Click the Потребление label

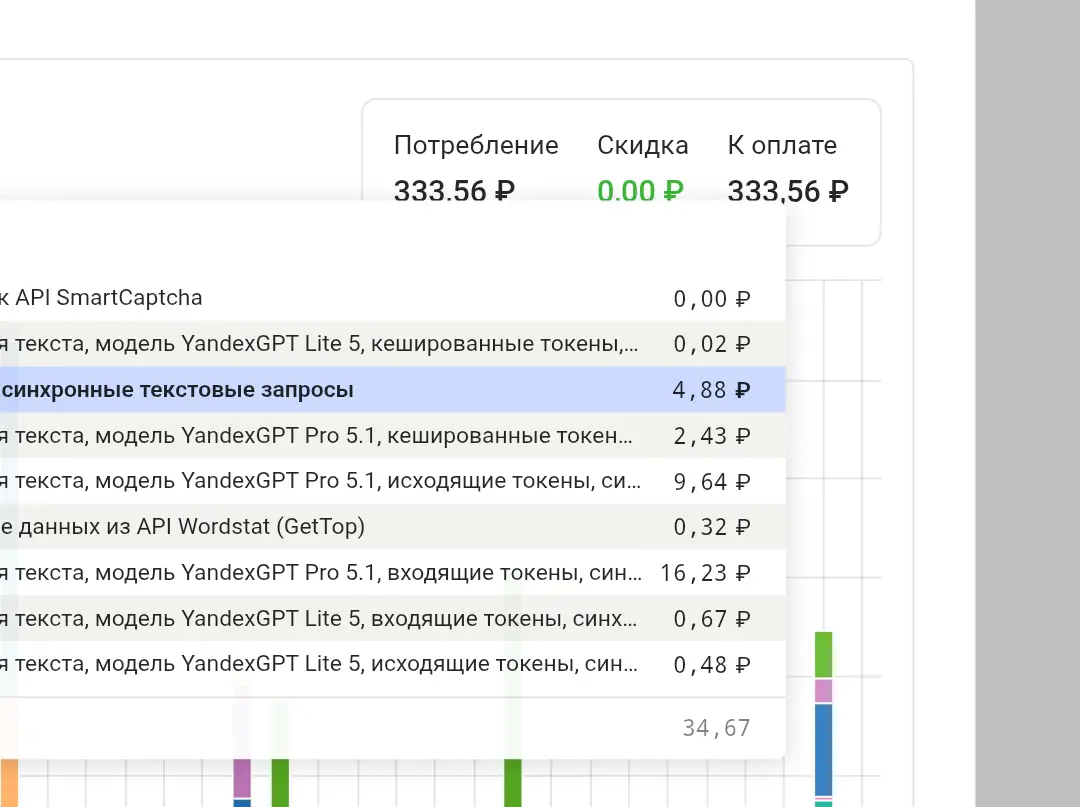(x=476, y=145)
